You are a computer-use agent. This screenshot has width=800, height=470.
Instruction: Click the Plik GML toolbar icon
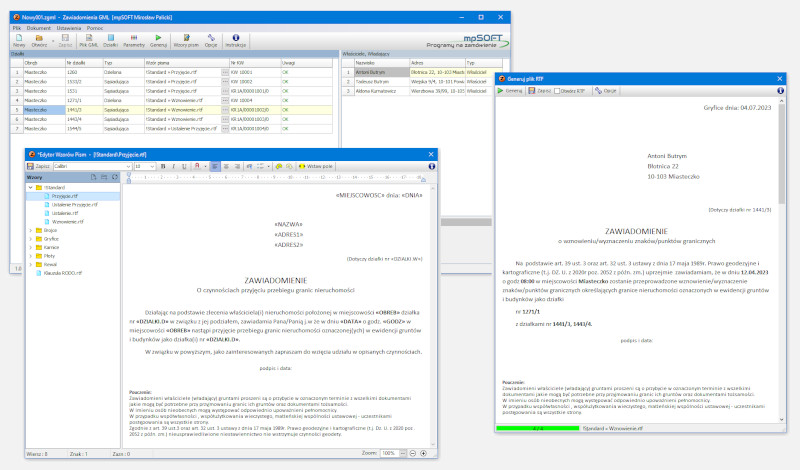[x=89, y=38]
